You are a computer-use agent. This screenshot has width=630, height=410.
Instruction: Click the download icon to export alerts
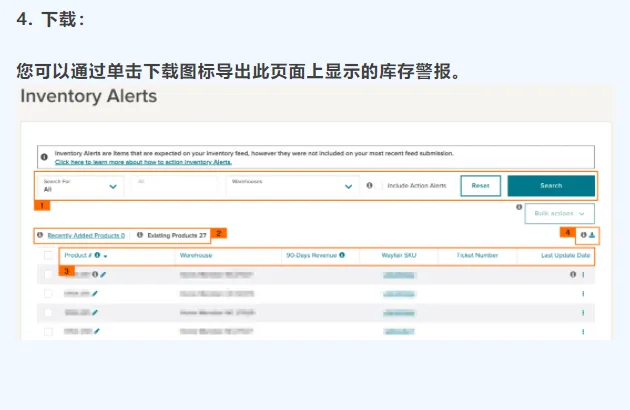(592, 235)
